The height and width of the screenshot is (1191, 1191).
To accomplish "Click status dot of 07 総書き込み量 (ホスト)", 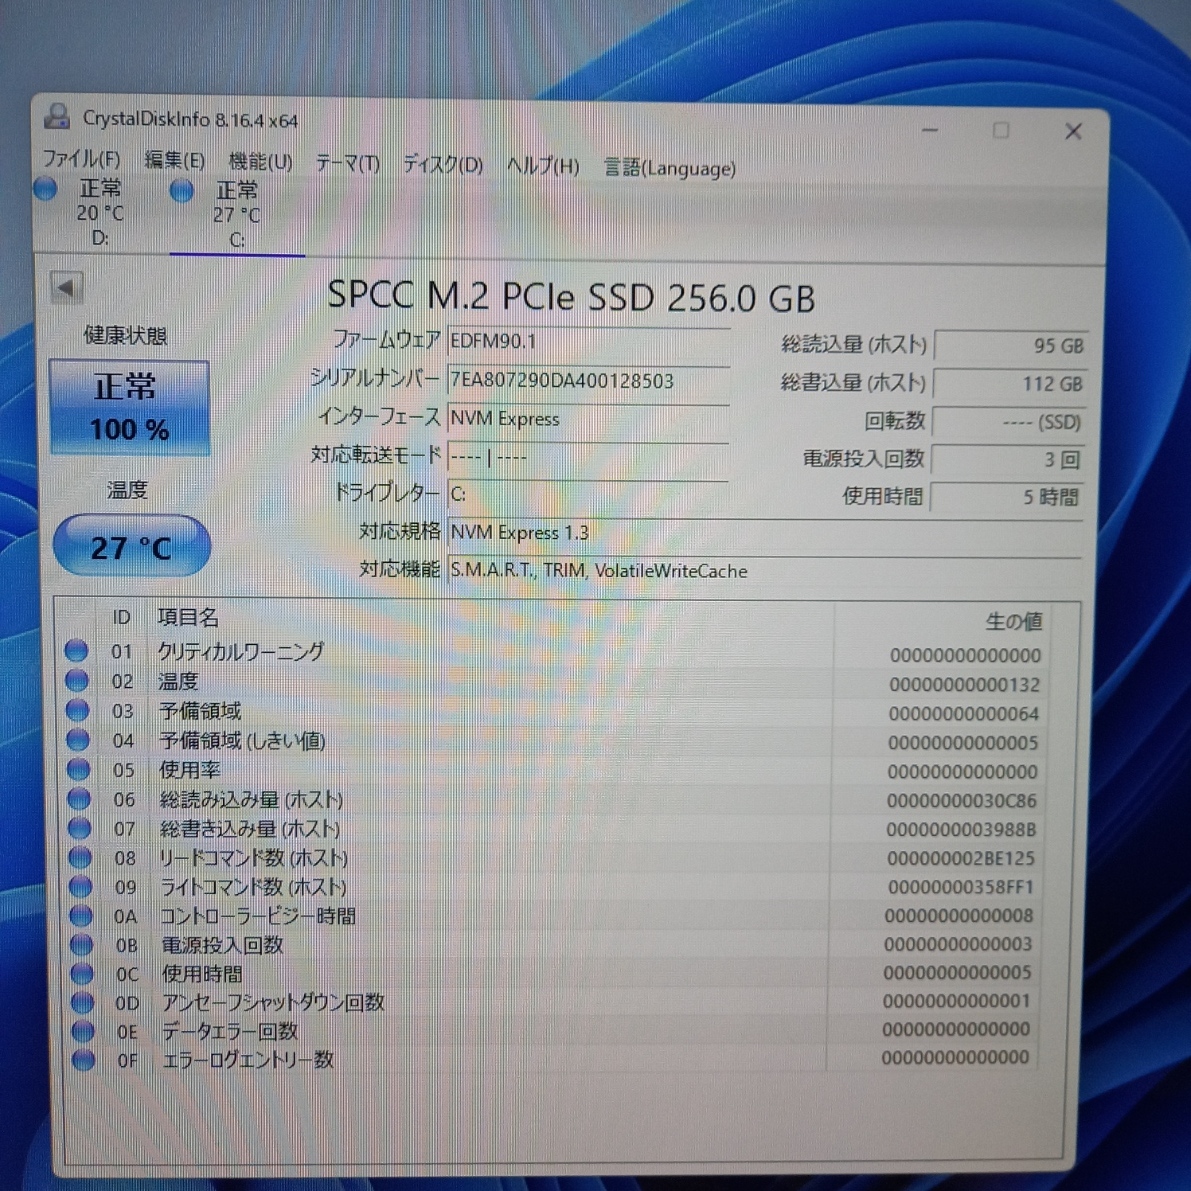I will coord(80,828).
